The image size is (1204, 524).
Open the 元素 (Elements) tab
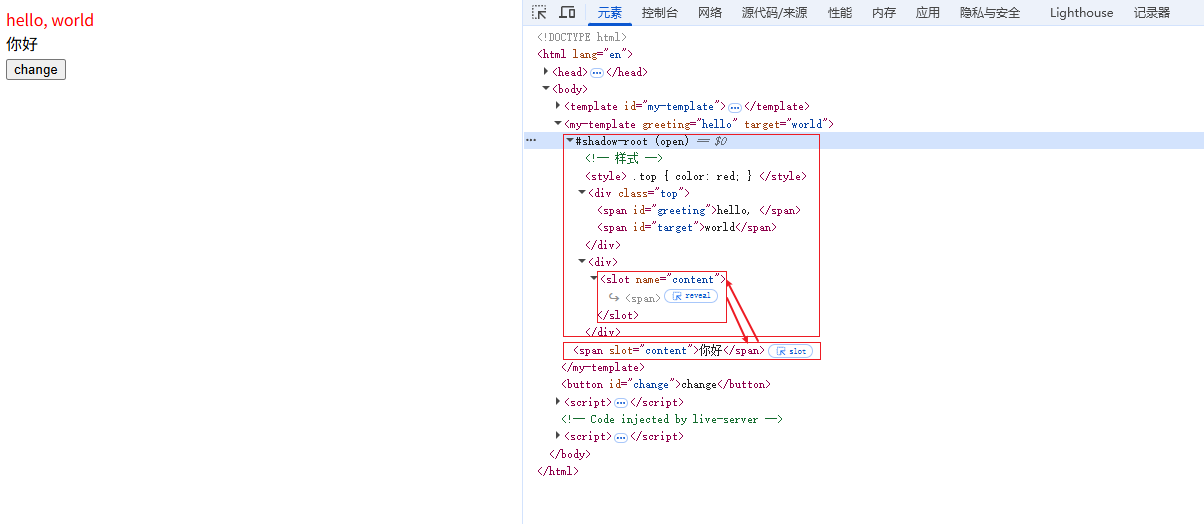click(x=610, y=13)
